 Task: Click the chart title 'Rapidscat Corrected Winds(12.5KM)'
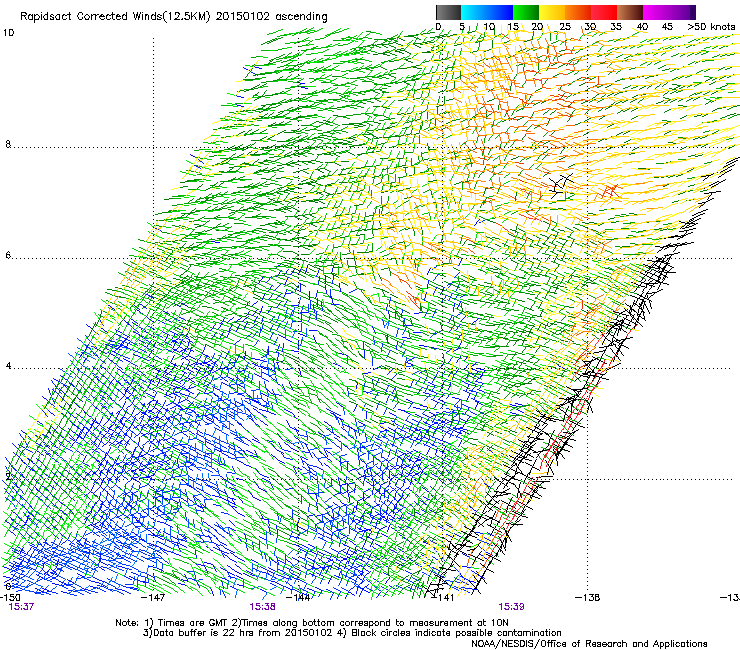coord(115,17)
